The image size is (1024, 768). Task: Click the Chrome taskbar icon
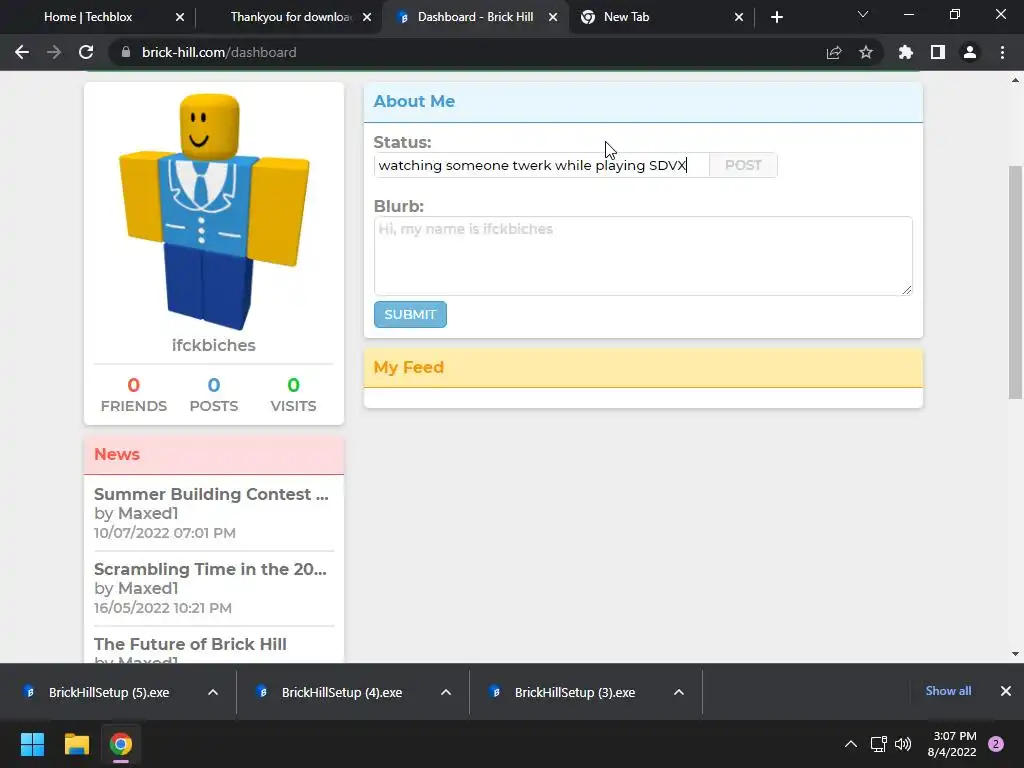tap(121, 744)
